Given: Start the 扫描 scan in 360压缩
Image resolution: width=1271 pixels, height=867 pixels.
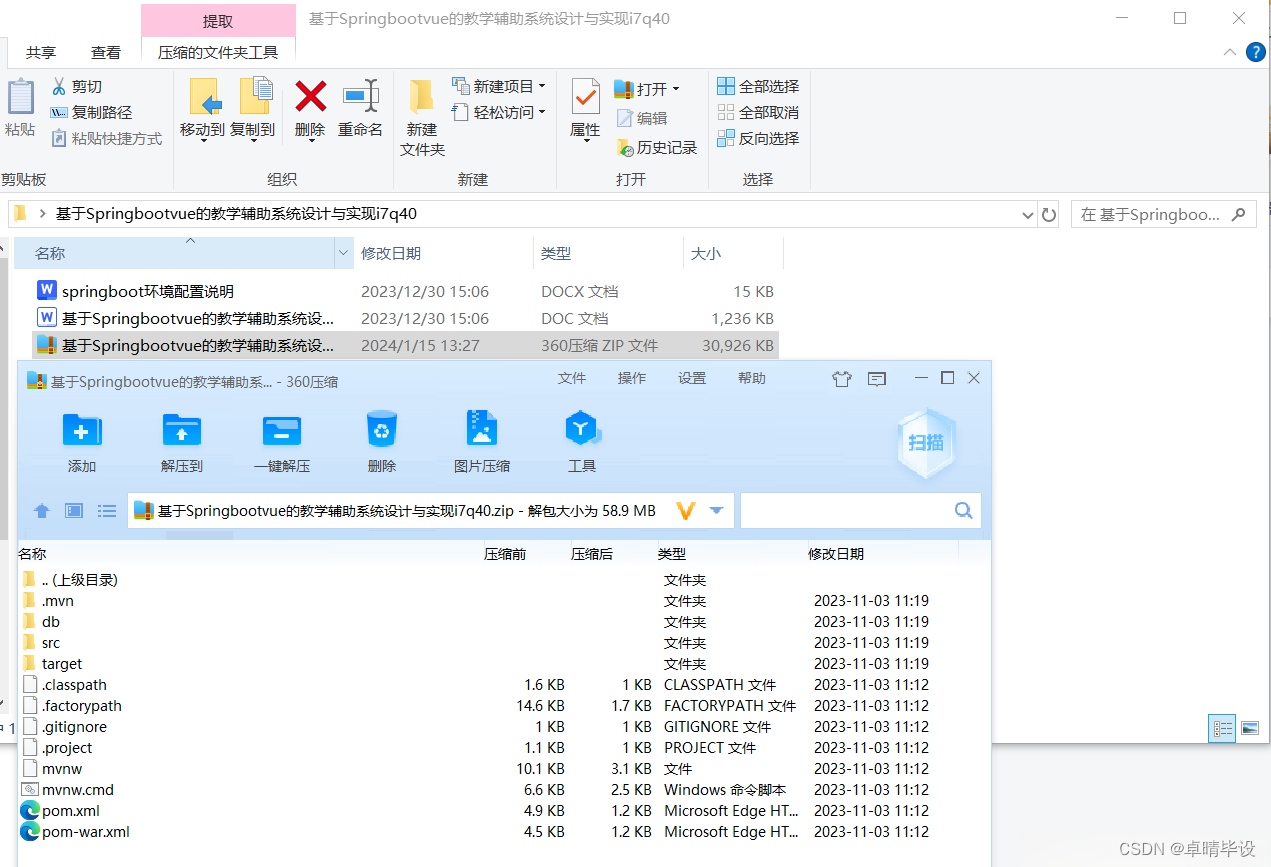Looking at the screenshot, I should coord(925,443).
